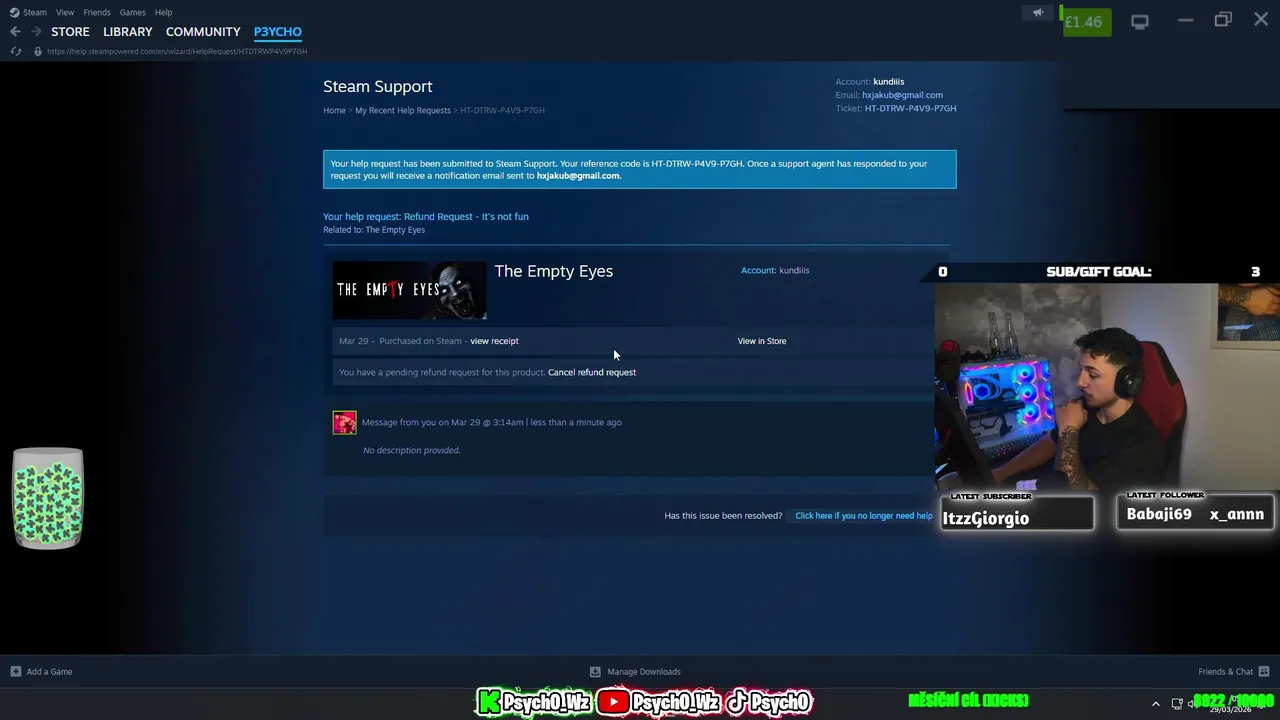
Task: Open the COMMUNITY tab
Action: point(203,32)
